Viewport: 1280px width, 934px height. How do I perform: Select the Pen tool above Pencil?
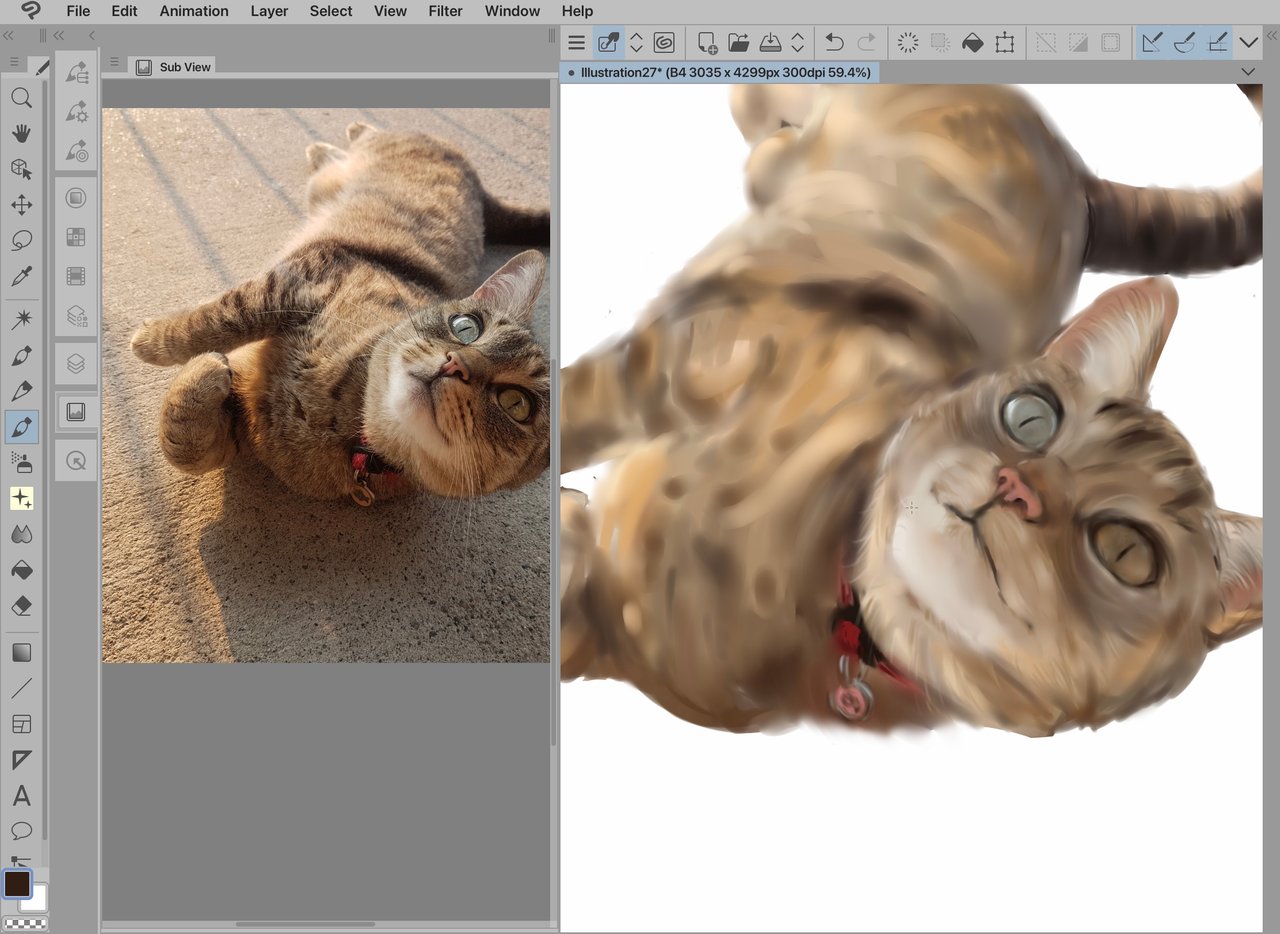pyautogui.click(x=21, y=356)
